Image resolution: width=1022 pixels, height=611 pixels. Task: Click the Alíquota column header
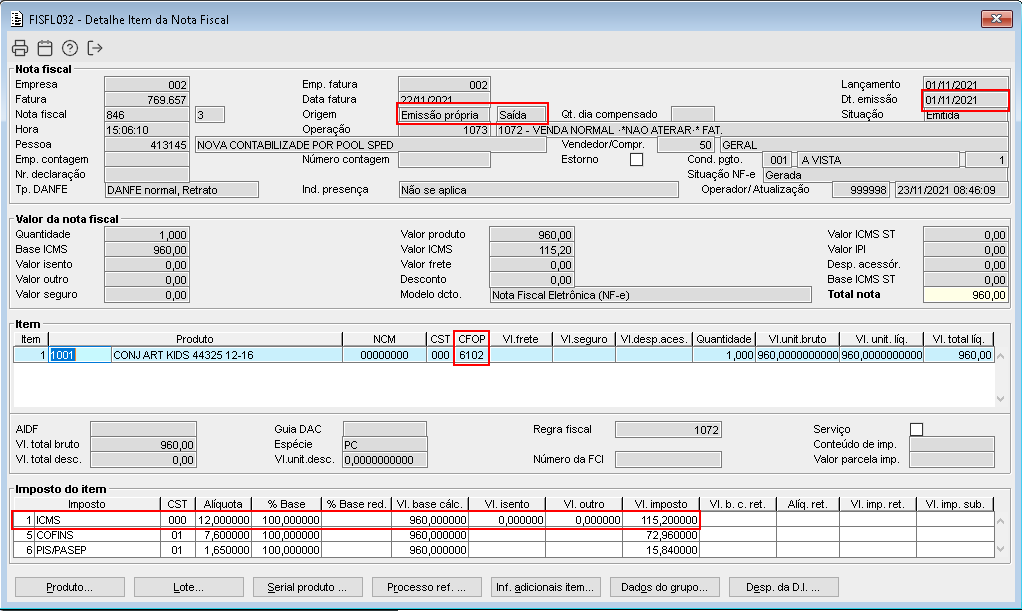click(x=223, y=504)
